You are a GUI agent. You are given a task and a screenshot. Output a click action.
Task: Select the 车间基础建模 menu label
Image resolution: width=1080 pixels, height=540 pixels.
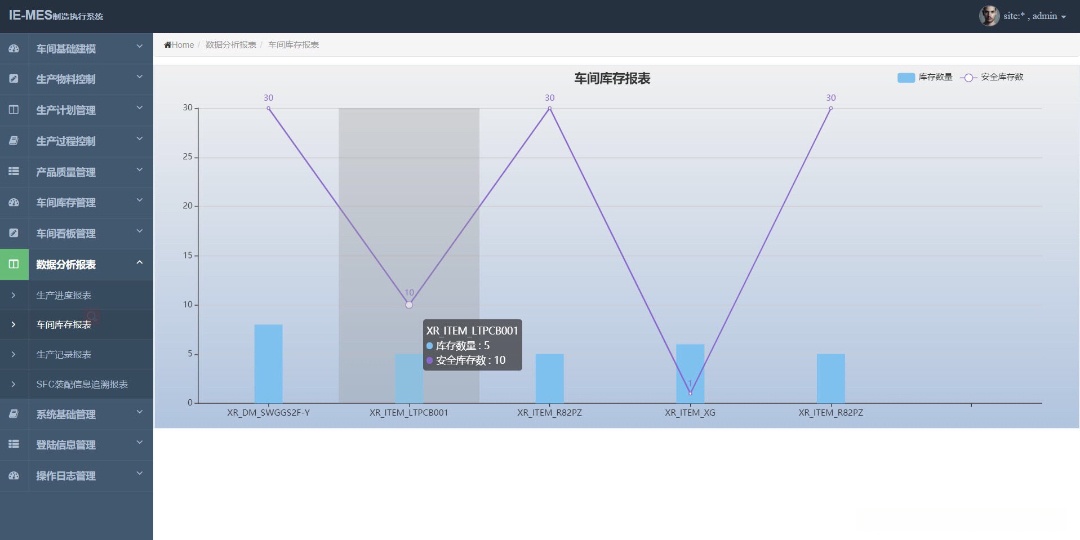tap(66, 49)
